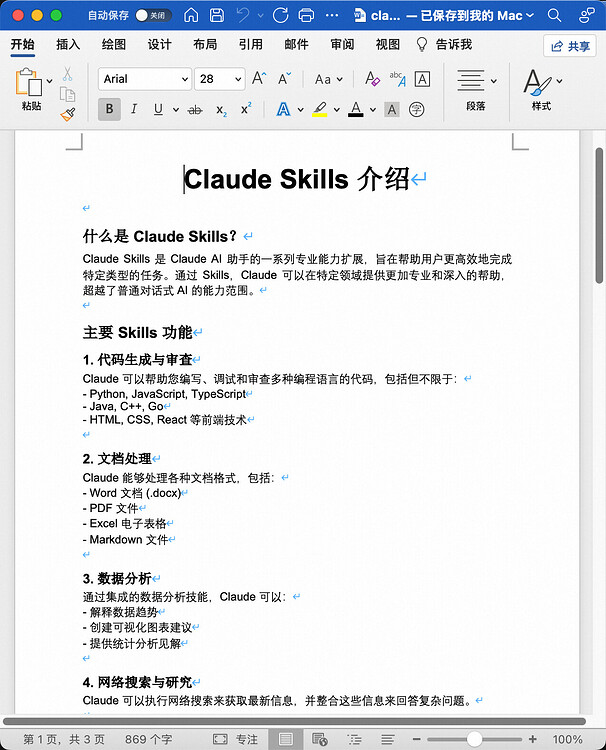The width and height of the screenshot is (606, 750).
Task: Click the Redo/Repeat arrow icon
Action: [281, 15]
